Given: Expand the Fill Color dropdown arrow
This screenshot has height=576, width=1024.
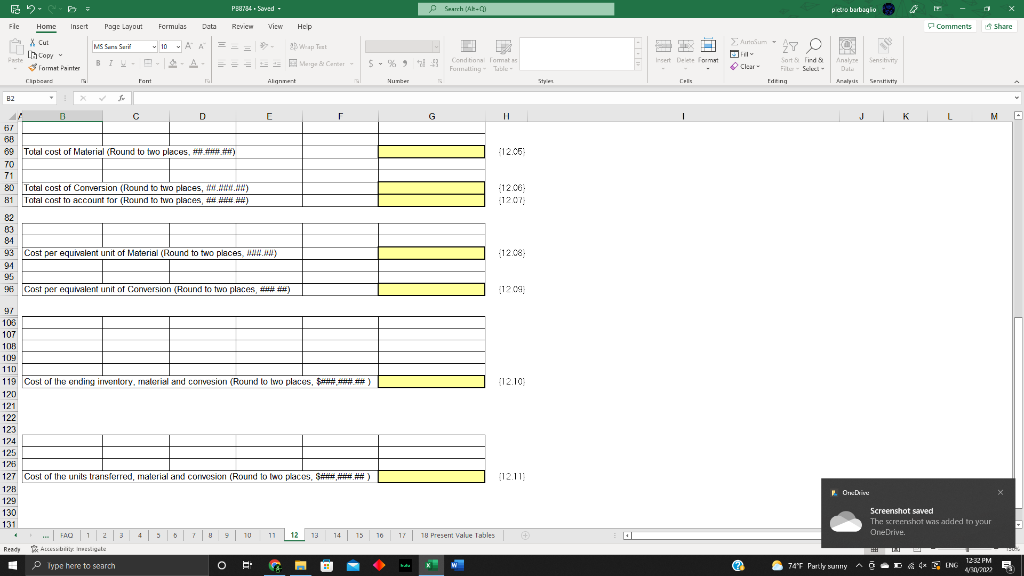Looking at the screenshot, I should click(x=181, y=63).
